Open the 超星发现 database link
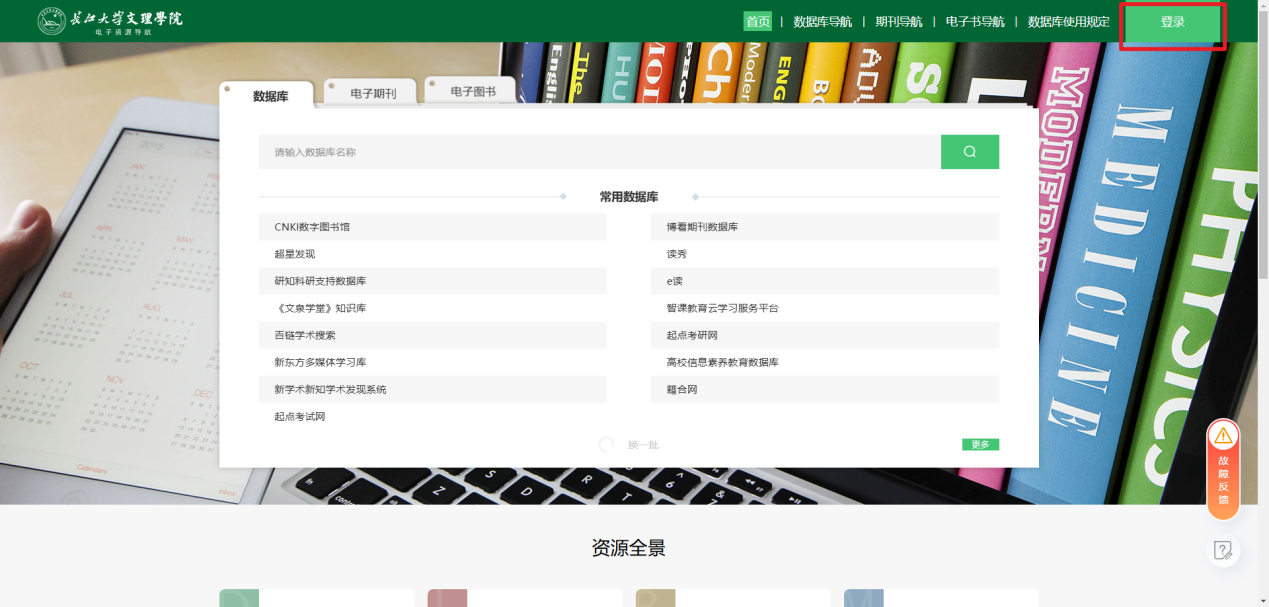The height and width of the screenshot is (607, 1269). tap(295, 254)
